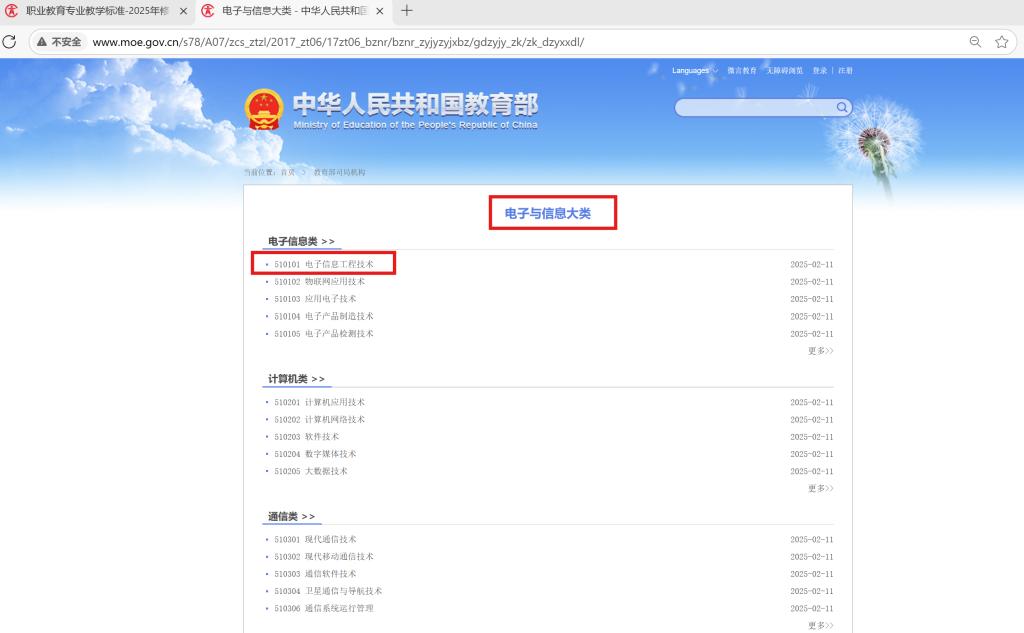
Task: Click 更多>> under 电子信息类
Action: coord(820,351)
